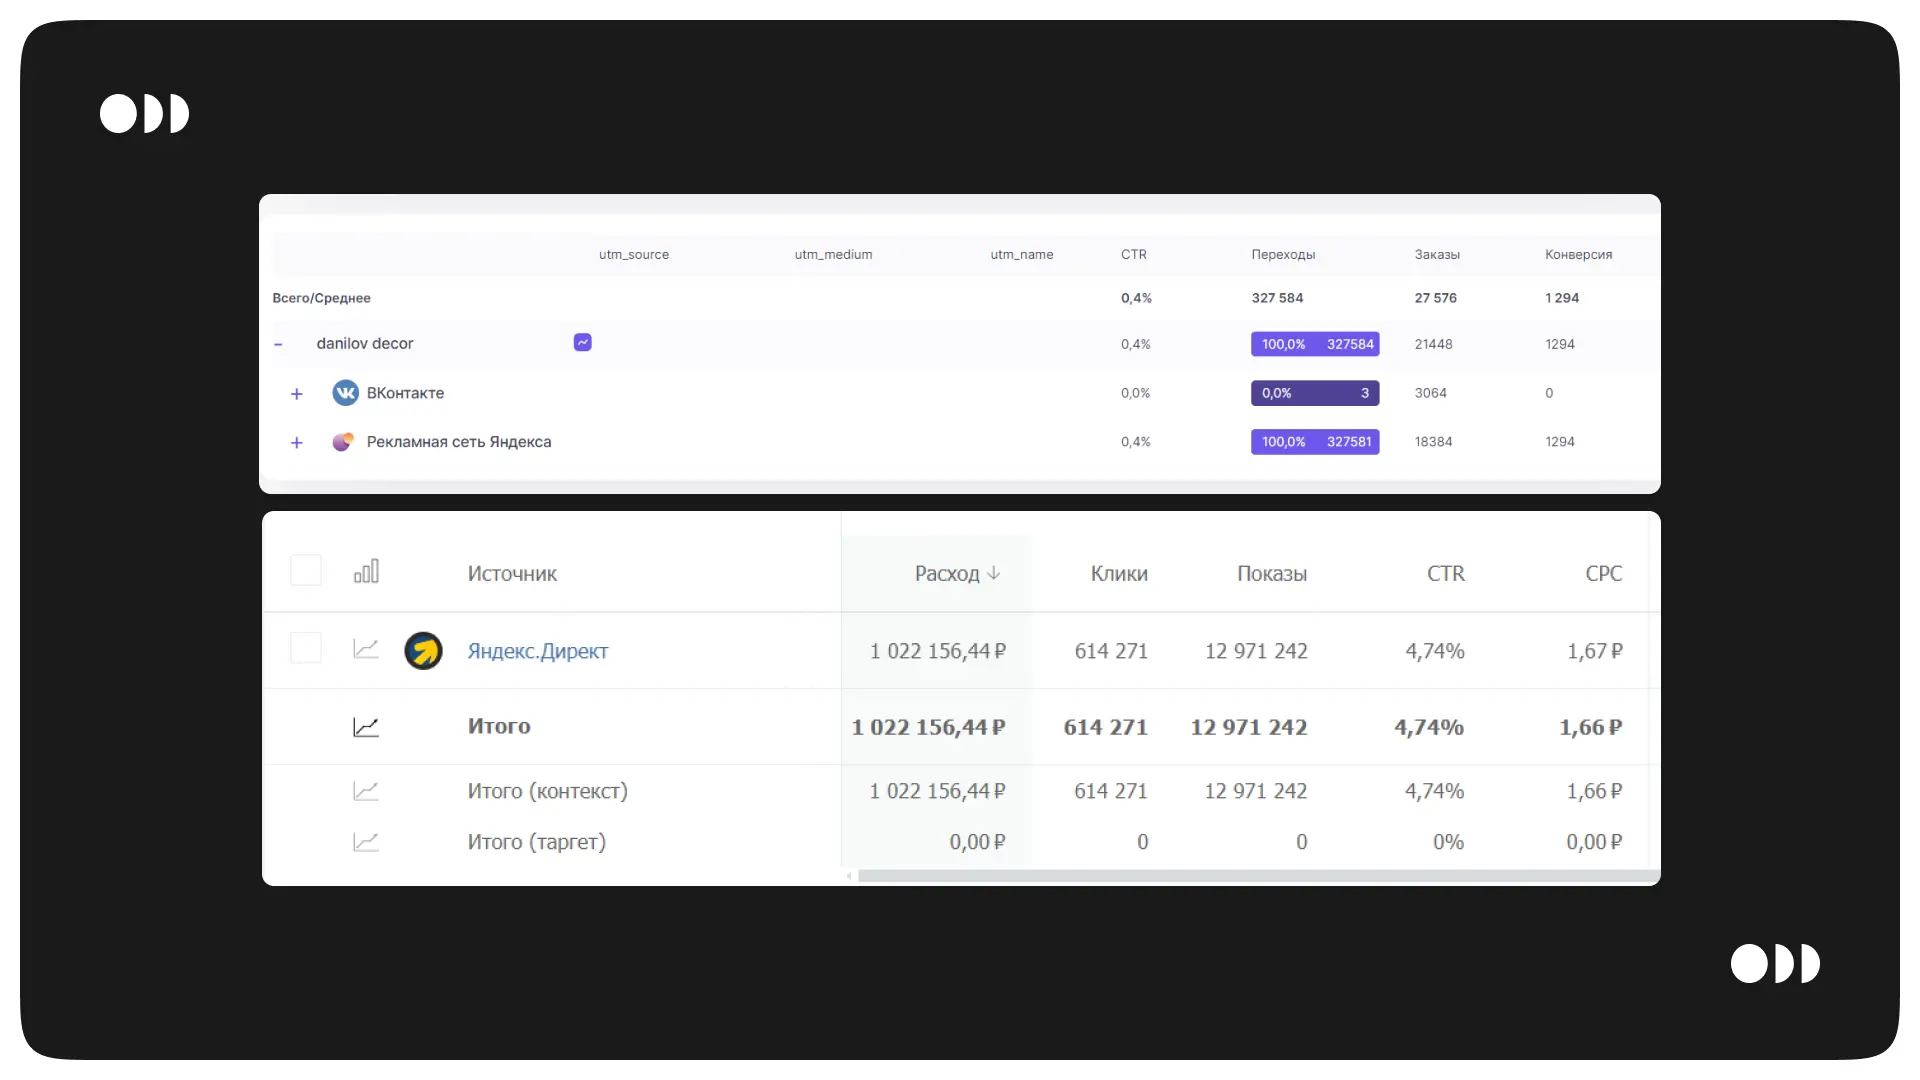Collapse the danilov decor row

(x=279, y=344)
